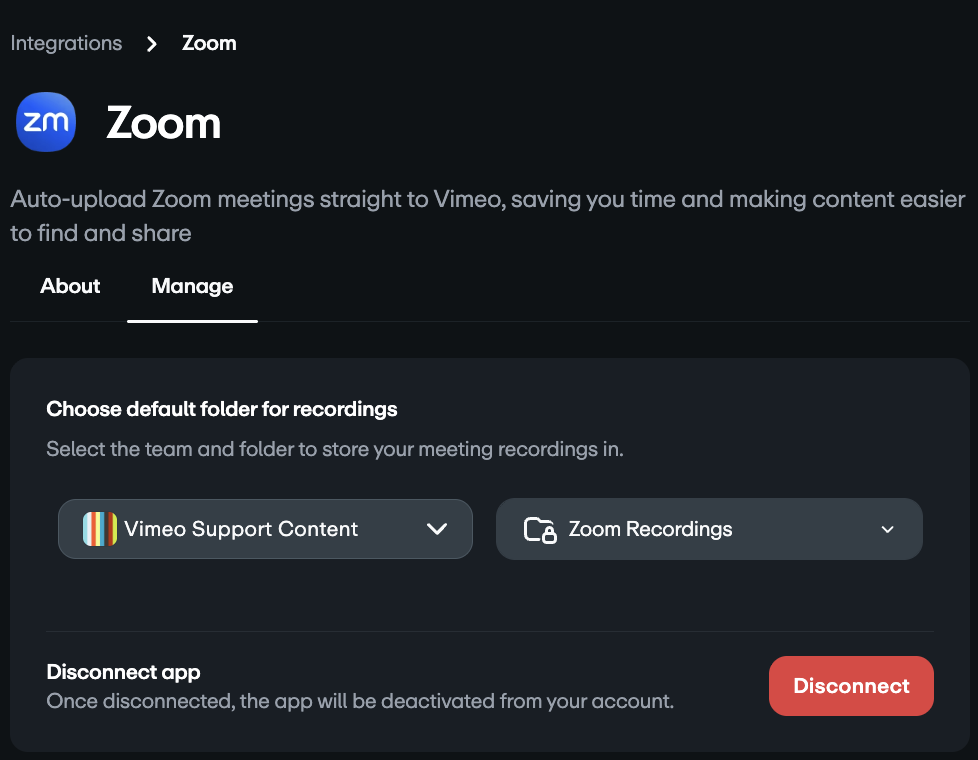Select the Manage tab
This screenshot has height=760, width=978.
pos(192,286)
